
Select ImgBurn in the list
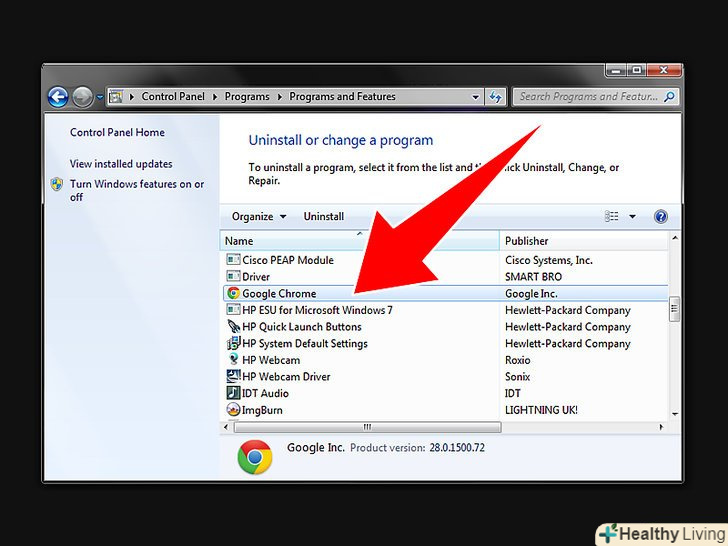click(446, 410)
